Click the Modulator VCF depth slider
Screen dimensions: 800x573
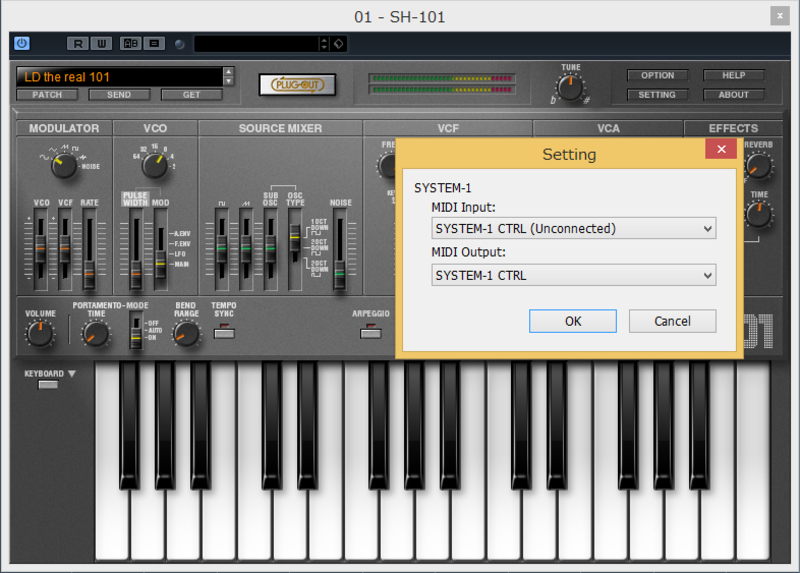(65, 249)
